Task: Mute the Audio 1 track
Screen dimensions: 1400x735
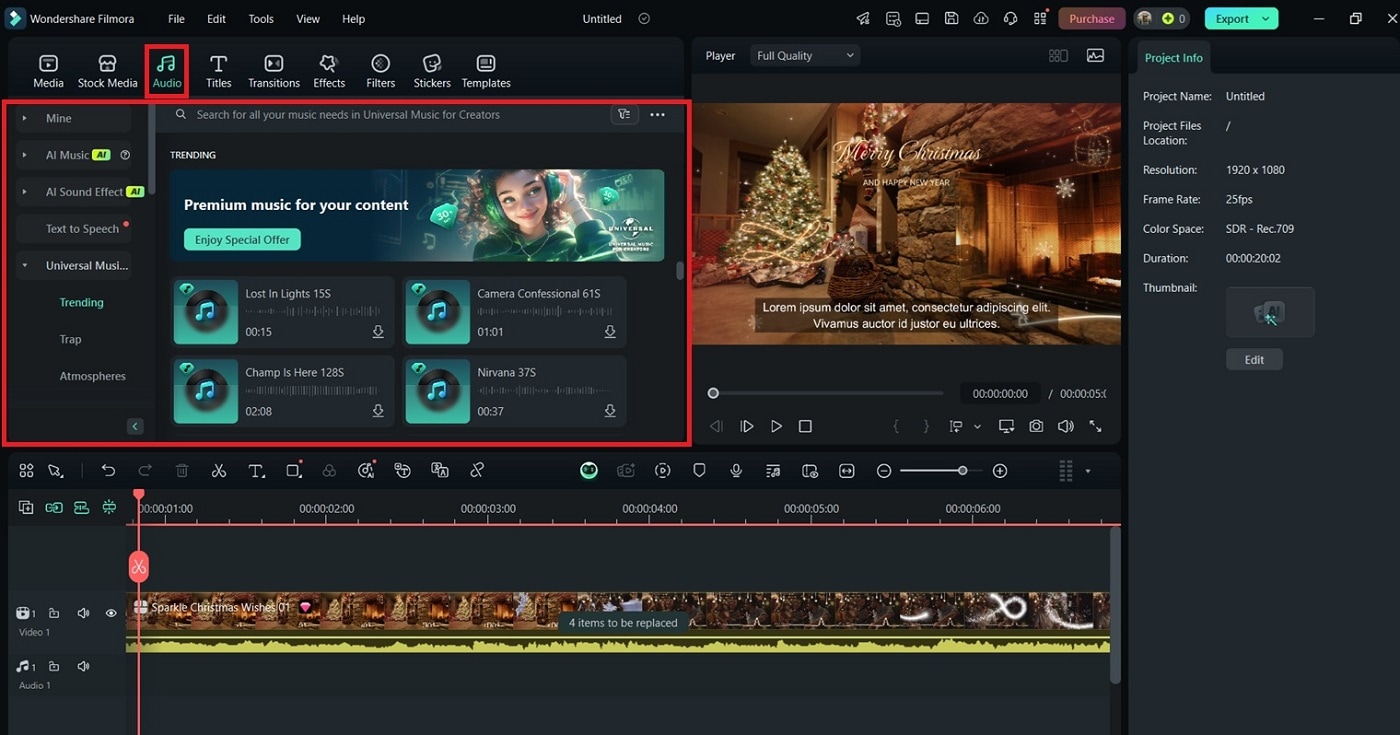Action: pos(84,666)
